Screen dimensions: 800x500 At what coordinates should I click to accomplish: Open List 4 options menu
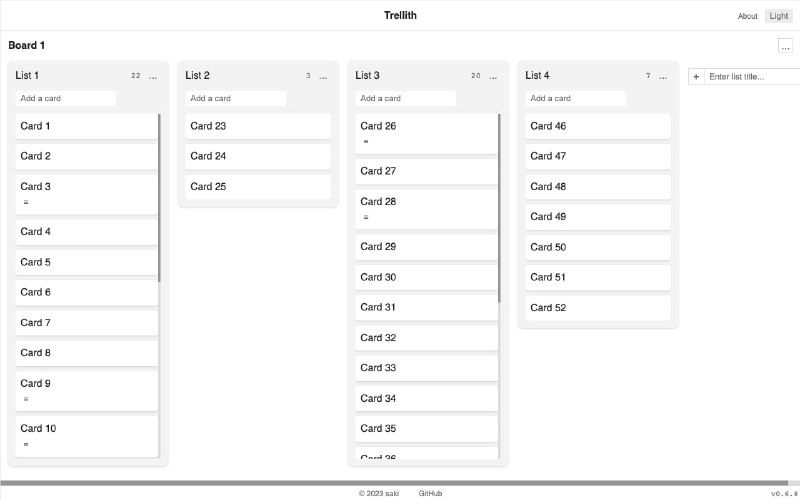[x=663, y=76]
